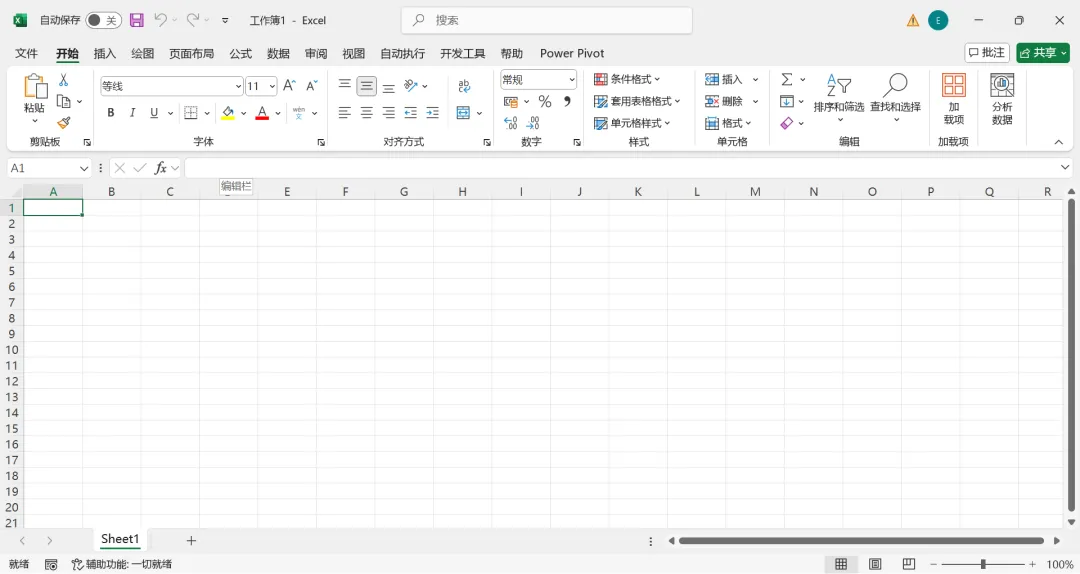Switch to Page Layout (页面布局) tab
Viewport: 1080px width, 574px height.
pyautogui.click(x=191, y=53)
